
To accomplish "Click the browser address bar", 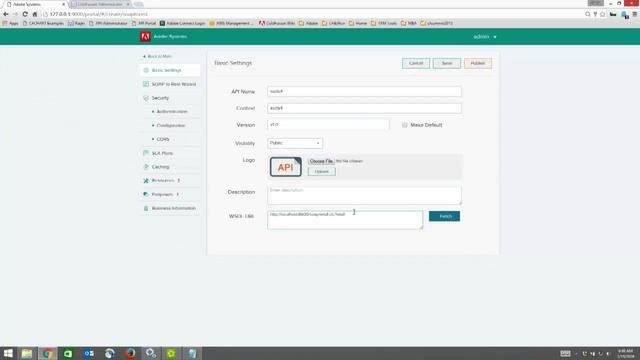I will pyautogui.click(x=310, y=14).
